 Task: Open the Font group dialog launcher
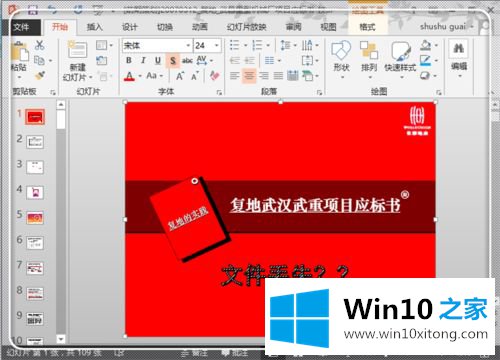click(x=219, y=92)
